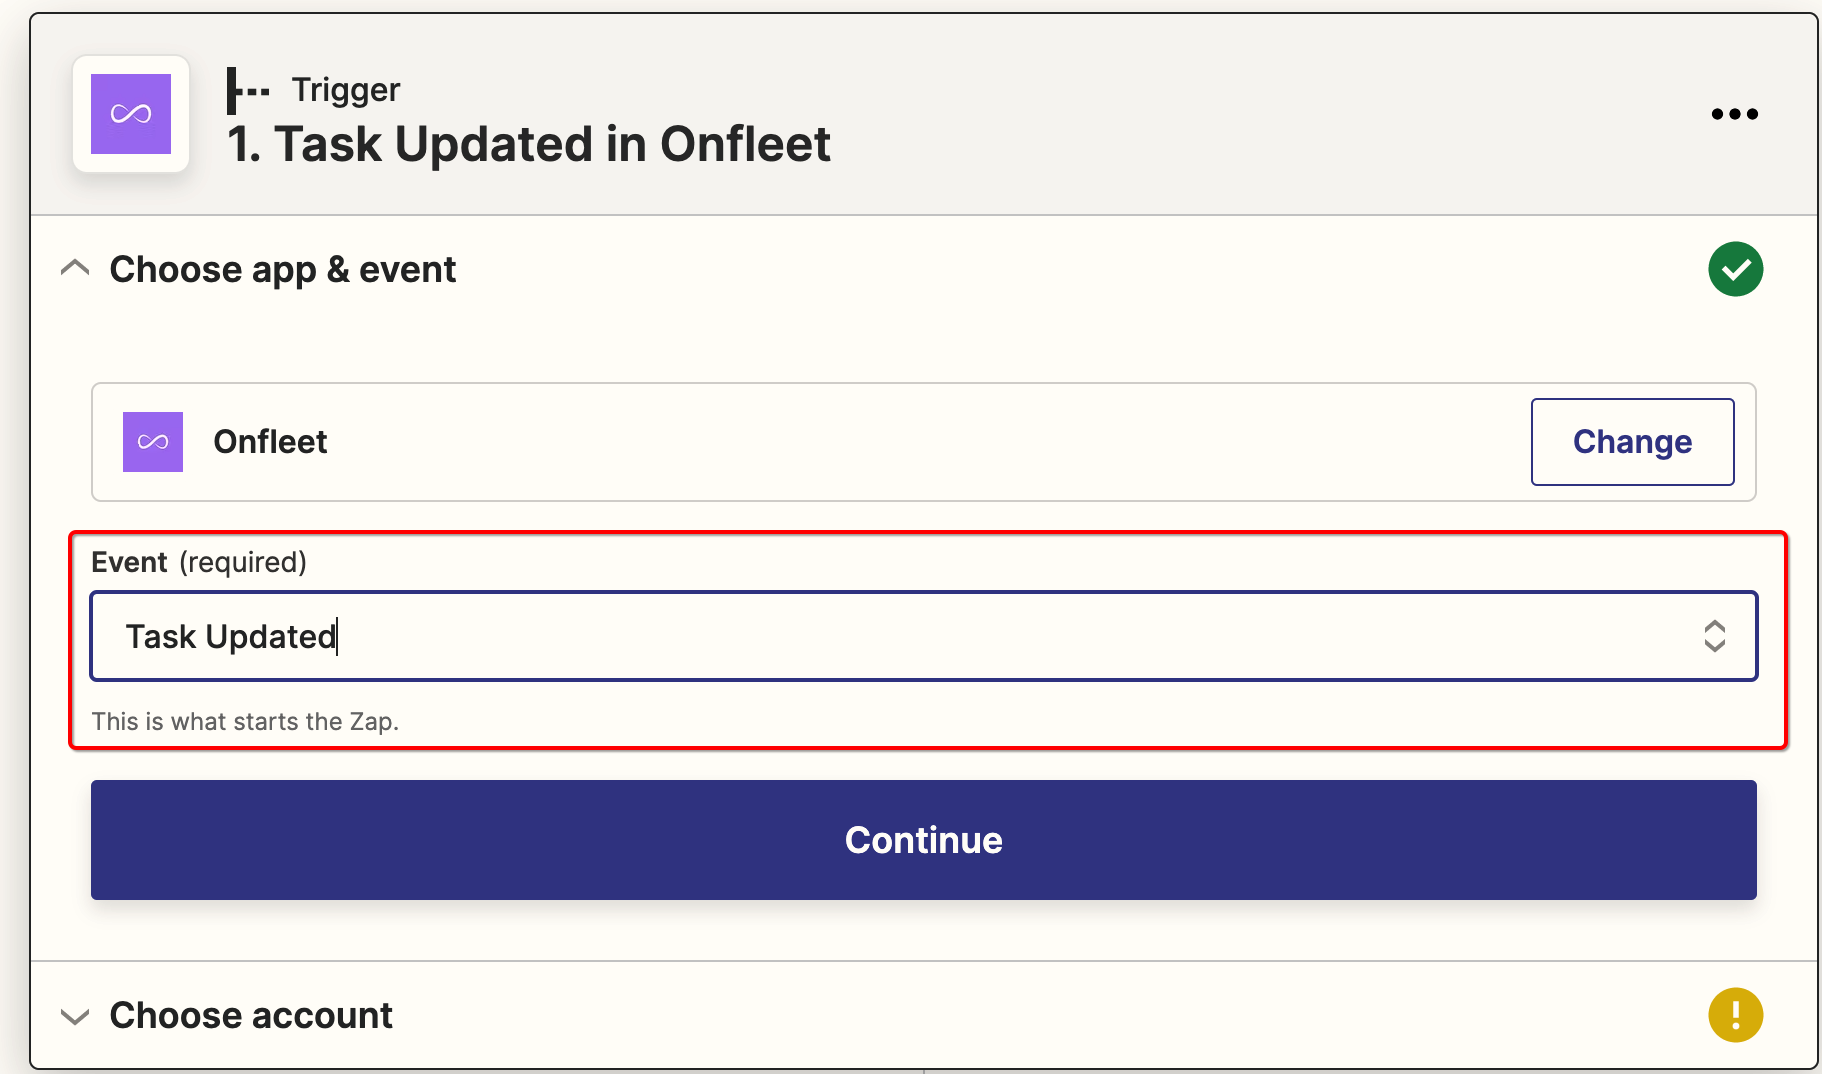The width and height of the screenshot is (1822, 1074).
Task: Click the small Onfleet icon in app row
Action: tap(153, 442)
